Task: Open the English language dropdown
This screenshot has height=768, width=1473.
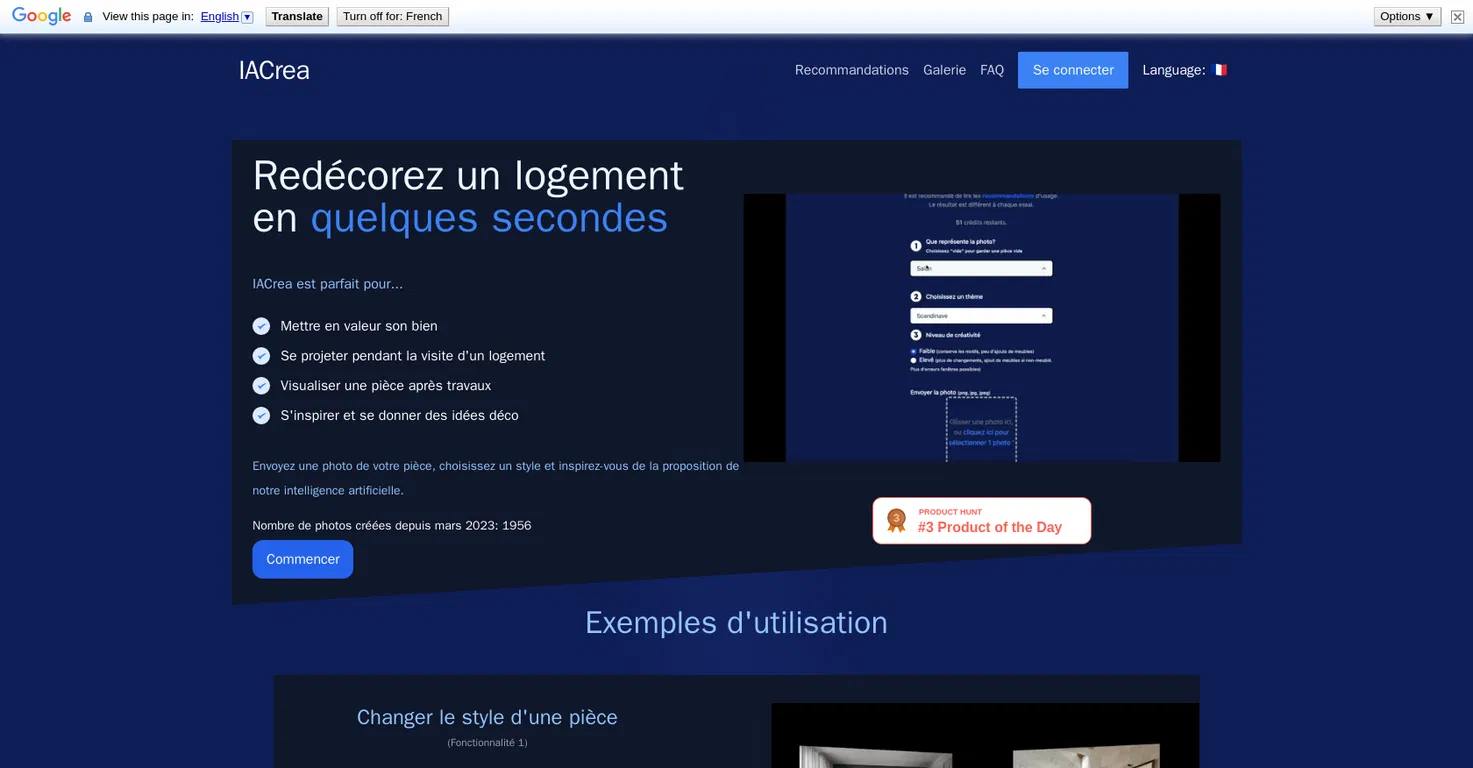Action: pyautogui.click(x=227, y=16)
